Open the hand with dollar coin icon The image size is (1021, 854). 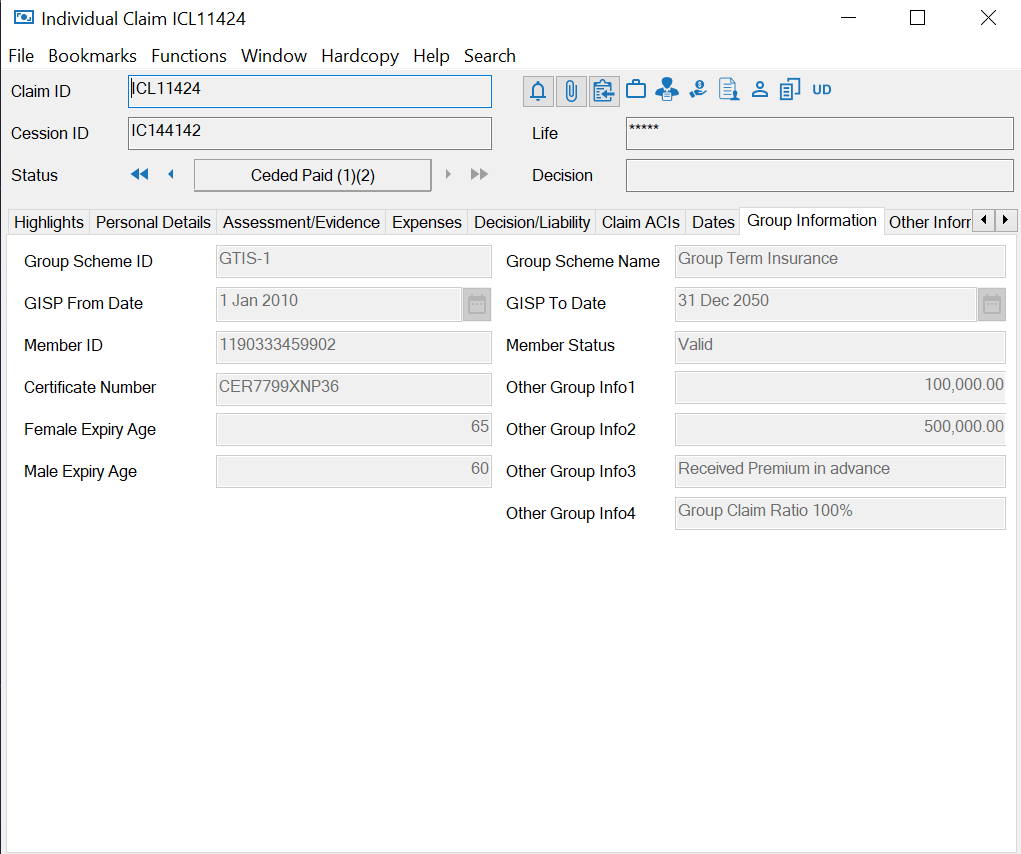[698, 90]
